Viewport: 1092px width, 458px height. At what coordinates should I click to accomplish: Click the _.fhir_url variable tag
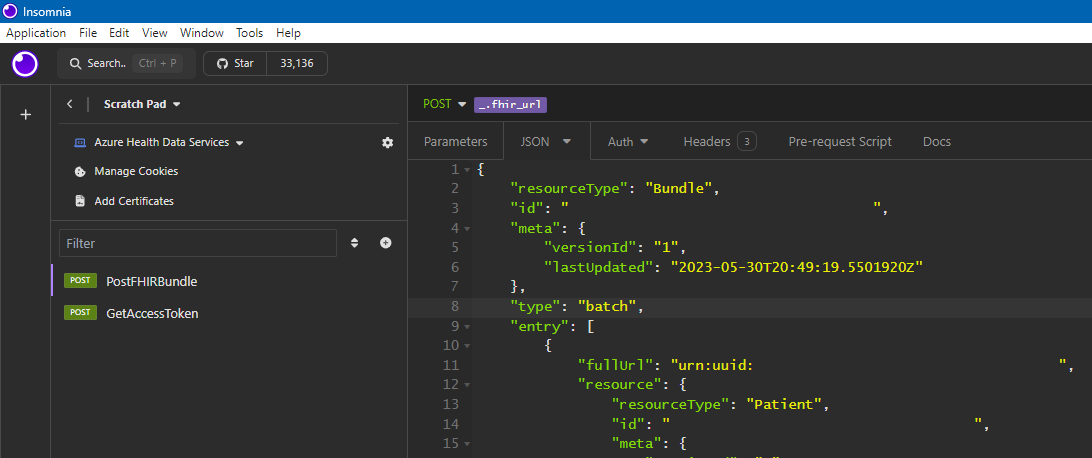[x=510, y=104]
